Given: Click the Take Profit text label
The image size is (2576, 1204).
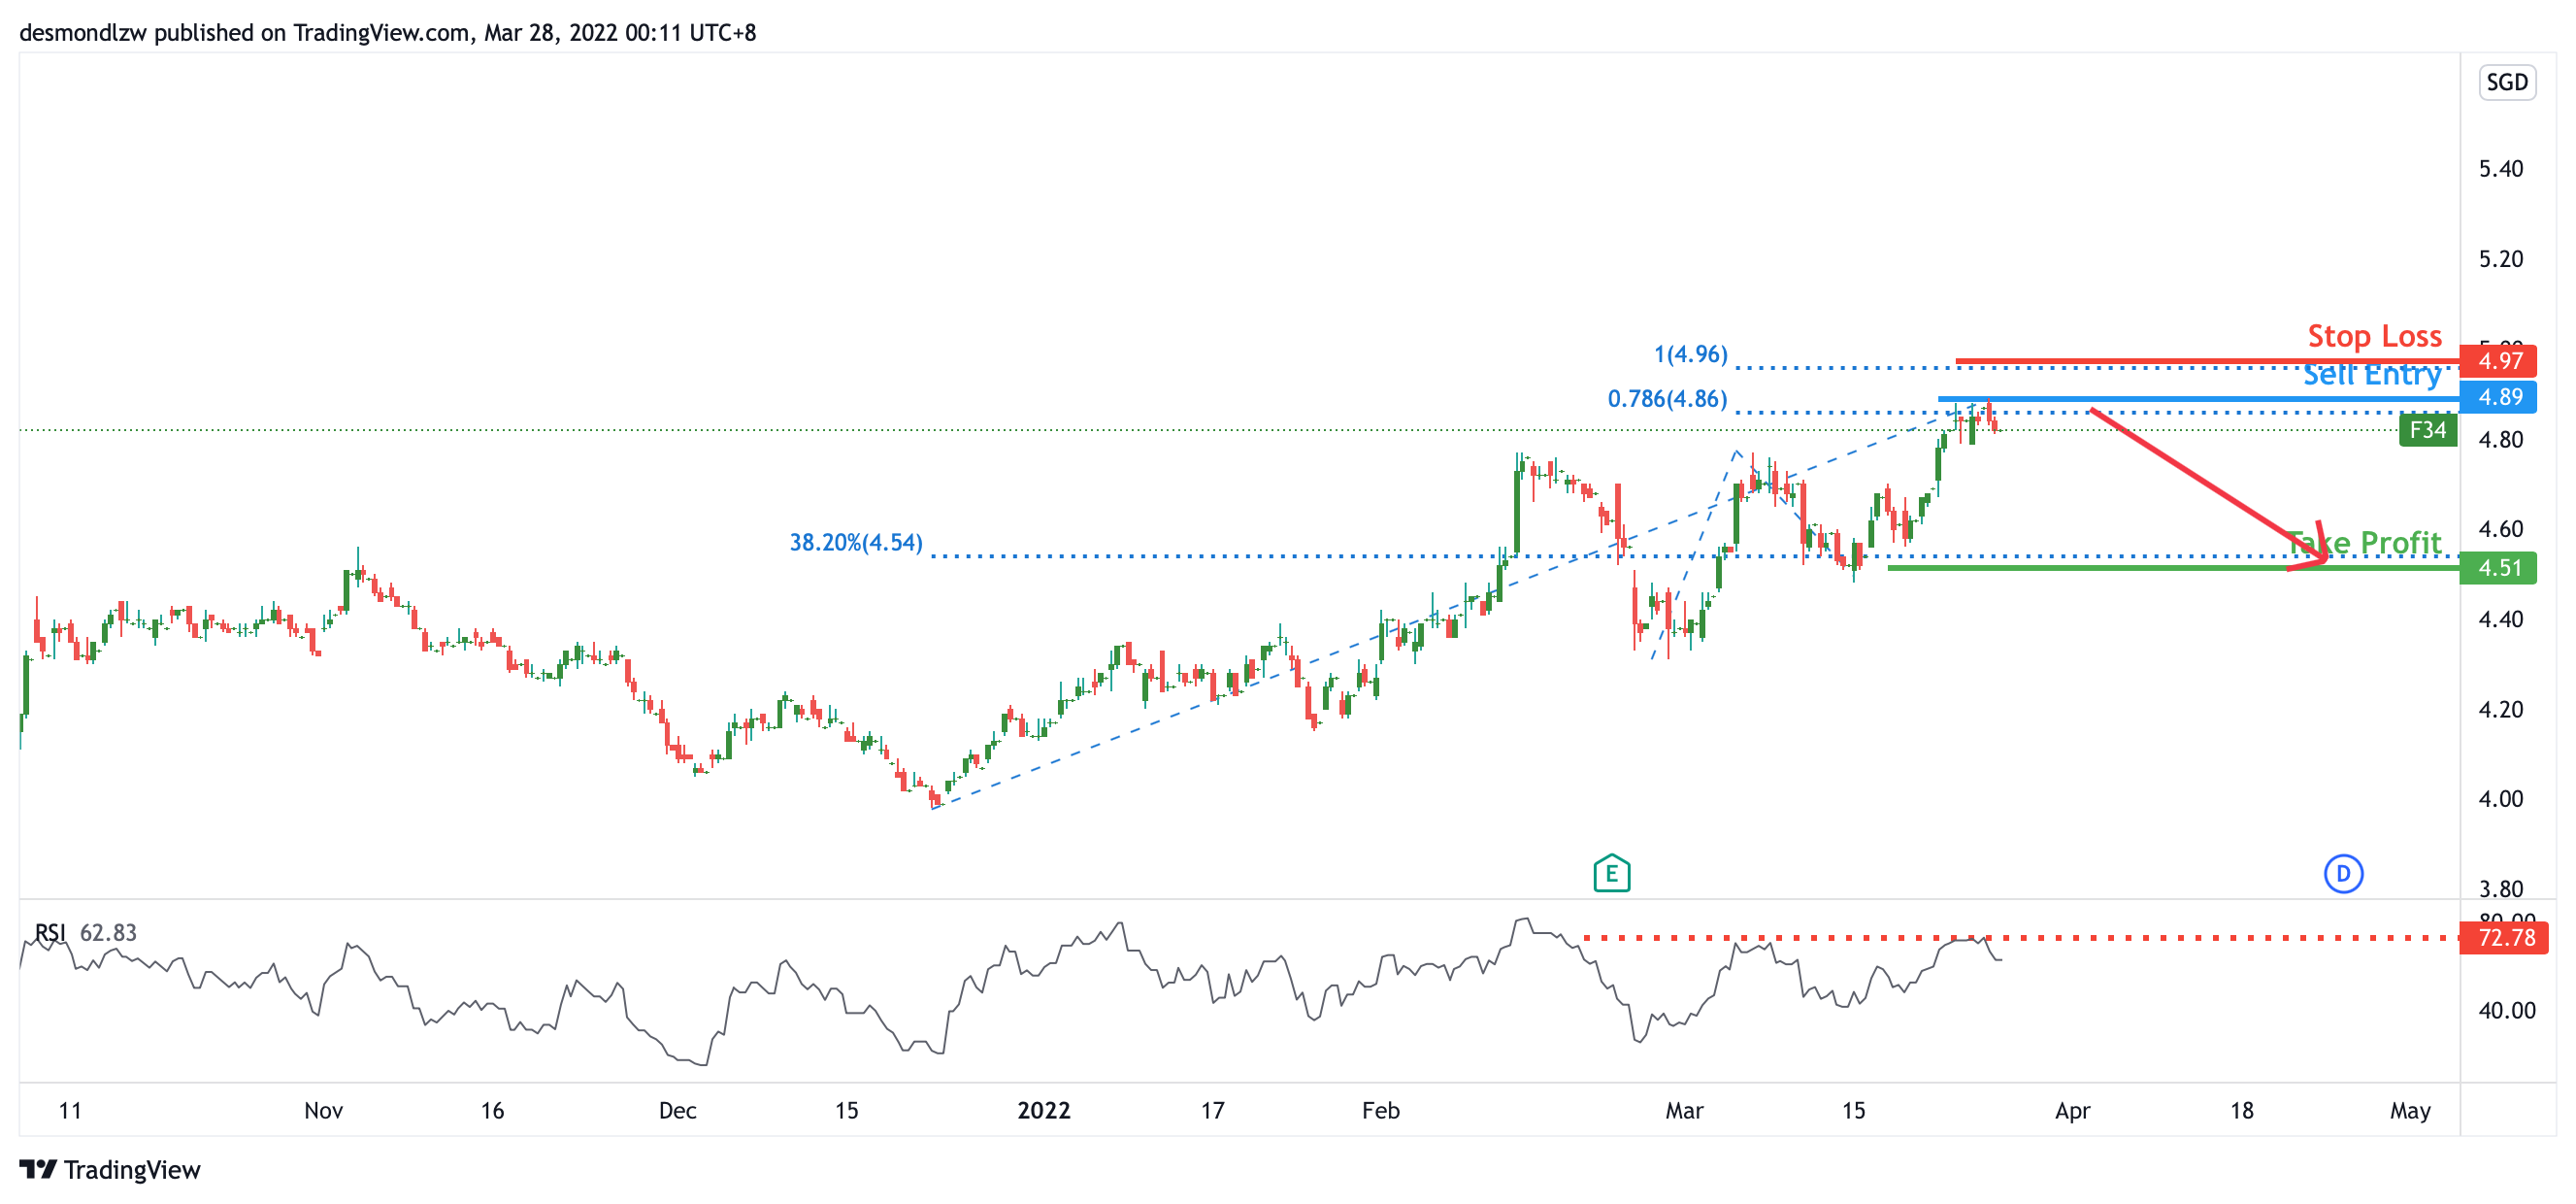Looking at the screenshot, I should [2364, 542].
